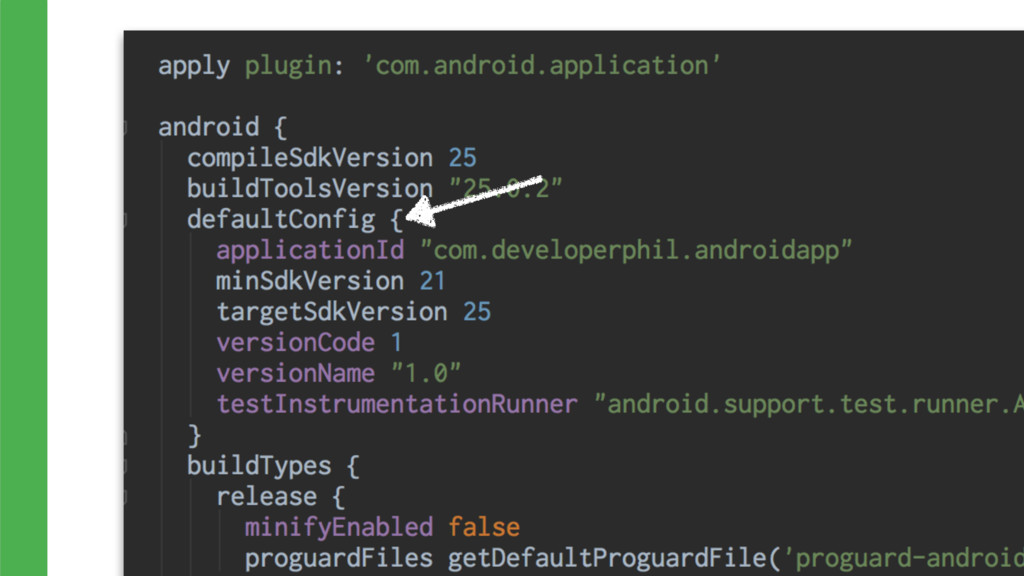Click the buildToolsVersion keyword
The image size is (1024, 576).
(x=310, y=189)
